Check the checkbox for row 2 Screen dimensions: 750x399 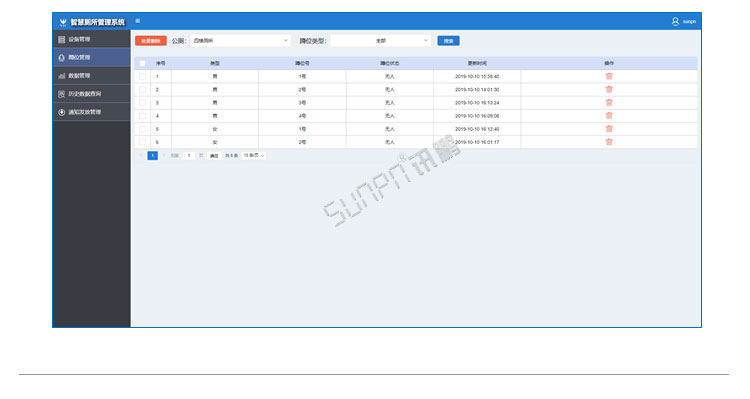click(142, 89)
